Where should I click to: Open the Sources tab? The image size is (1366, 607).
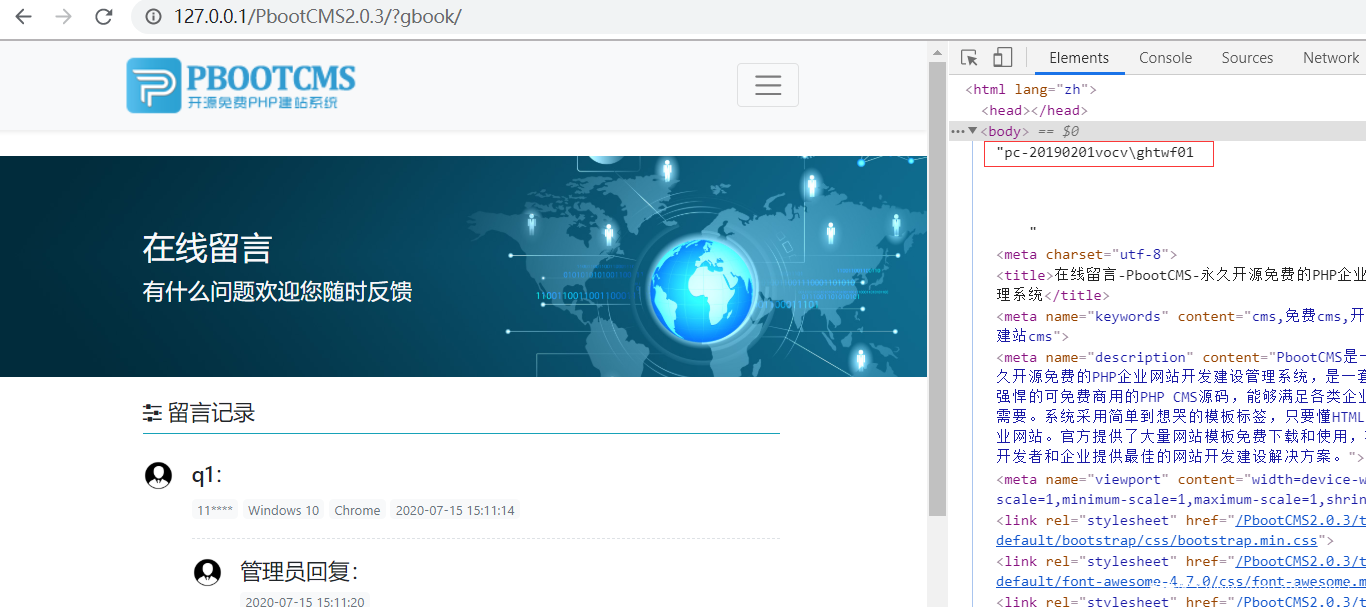click(x=1247, y=58)
